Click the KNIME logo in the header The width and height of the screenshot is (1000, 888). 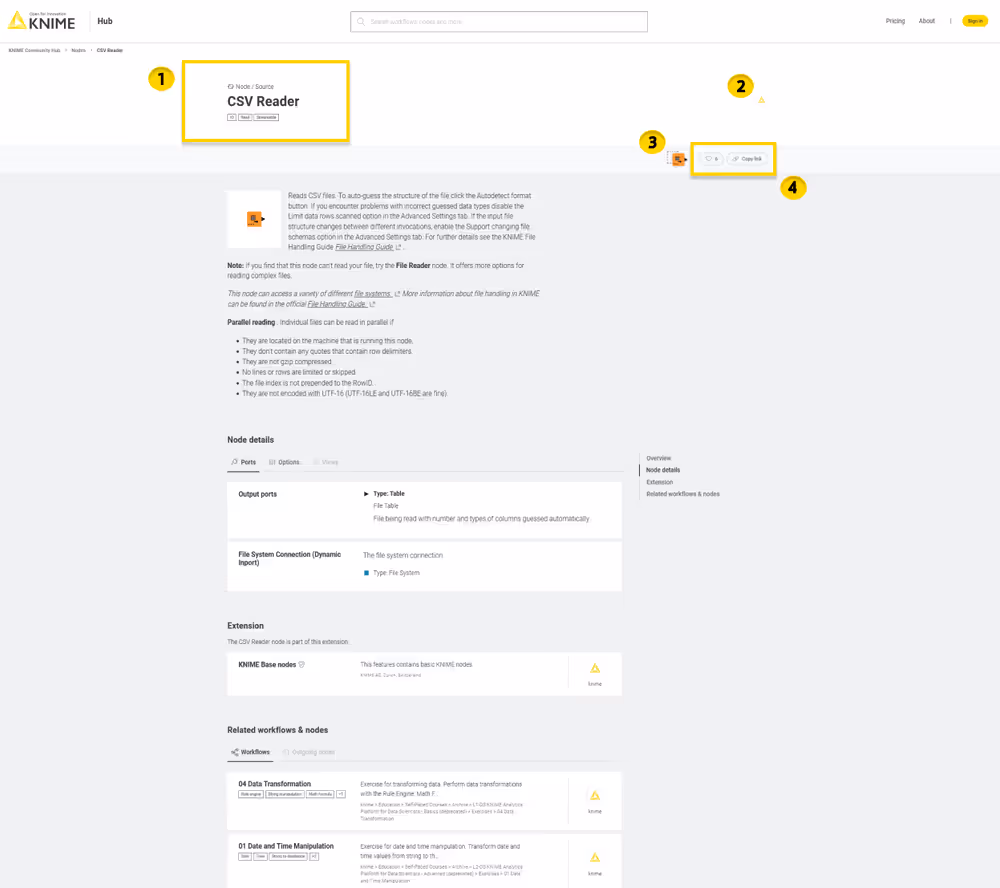(39, 19)
